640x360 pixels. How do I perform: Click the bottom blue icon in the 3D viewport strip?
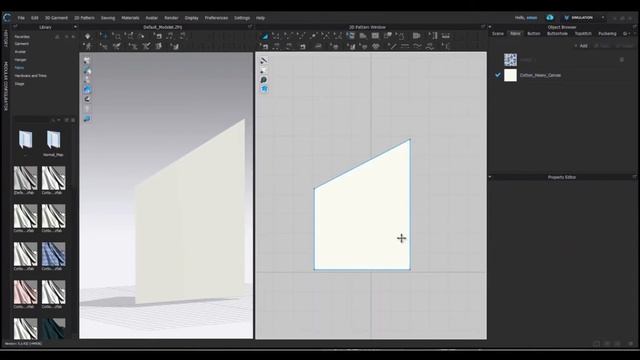[87, 119]
